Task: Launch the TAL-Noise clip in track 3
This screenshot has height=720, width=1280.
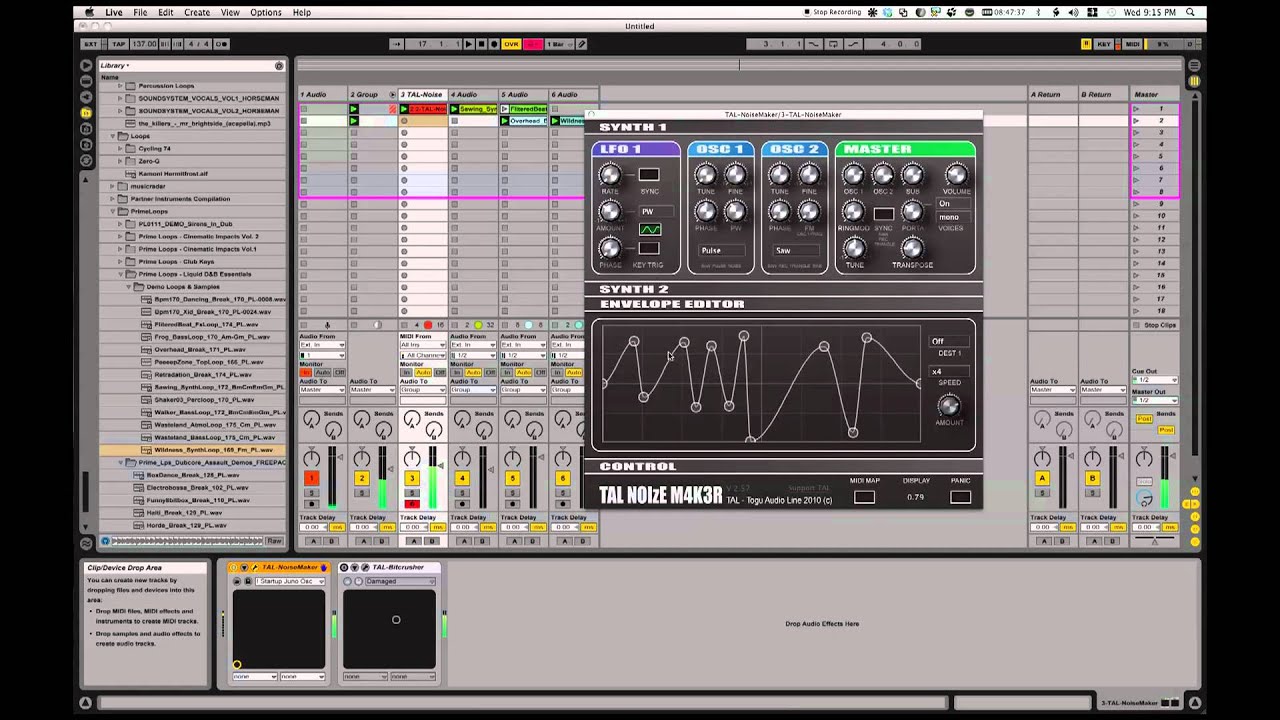Action: pyautogui.click(x=404, y=109)
